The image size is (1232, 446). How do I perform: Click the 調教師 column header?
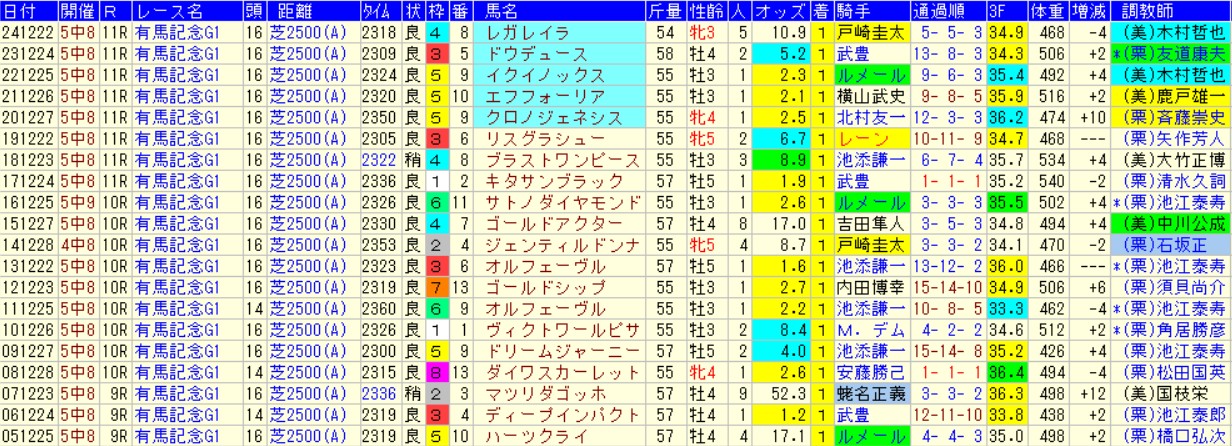click(x=1170, y=12)
